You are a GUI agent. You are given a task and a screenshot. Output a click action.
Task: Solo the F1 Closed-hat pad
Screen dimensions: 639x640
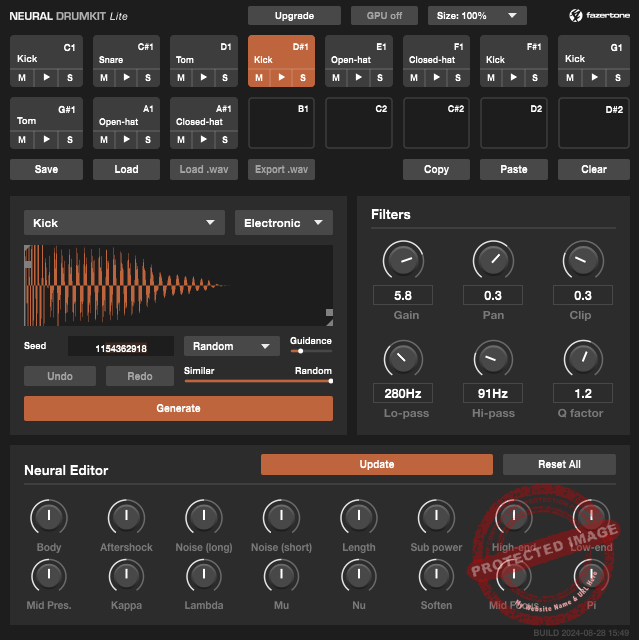click(x=458, y=78)
